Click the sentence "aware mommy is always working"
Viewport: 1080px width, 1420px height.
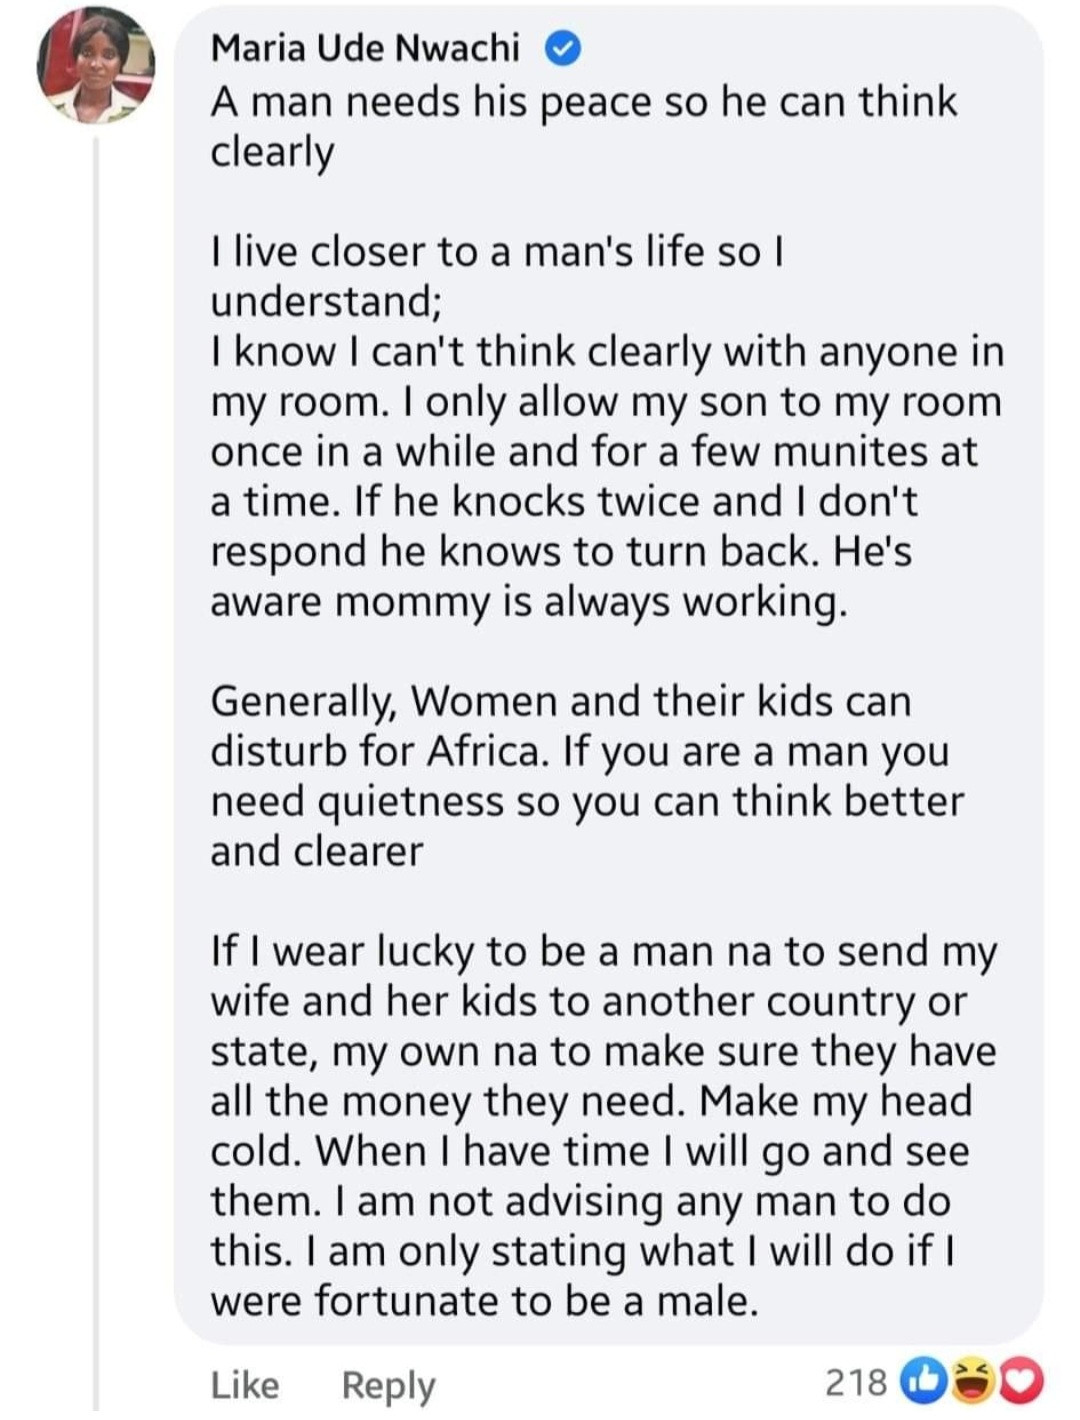pyautogui.click(x=528, y=602)
